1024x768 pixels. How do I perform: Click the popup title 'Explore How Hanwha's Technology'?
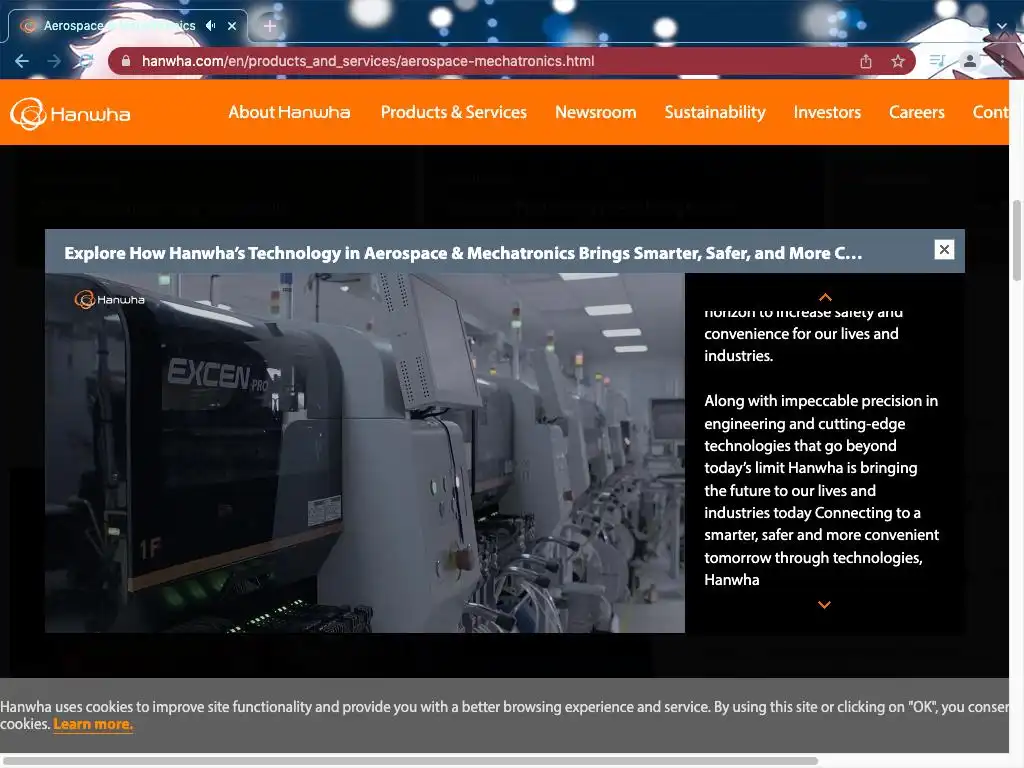click(x=462, y=253)
